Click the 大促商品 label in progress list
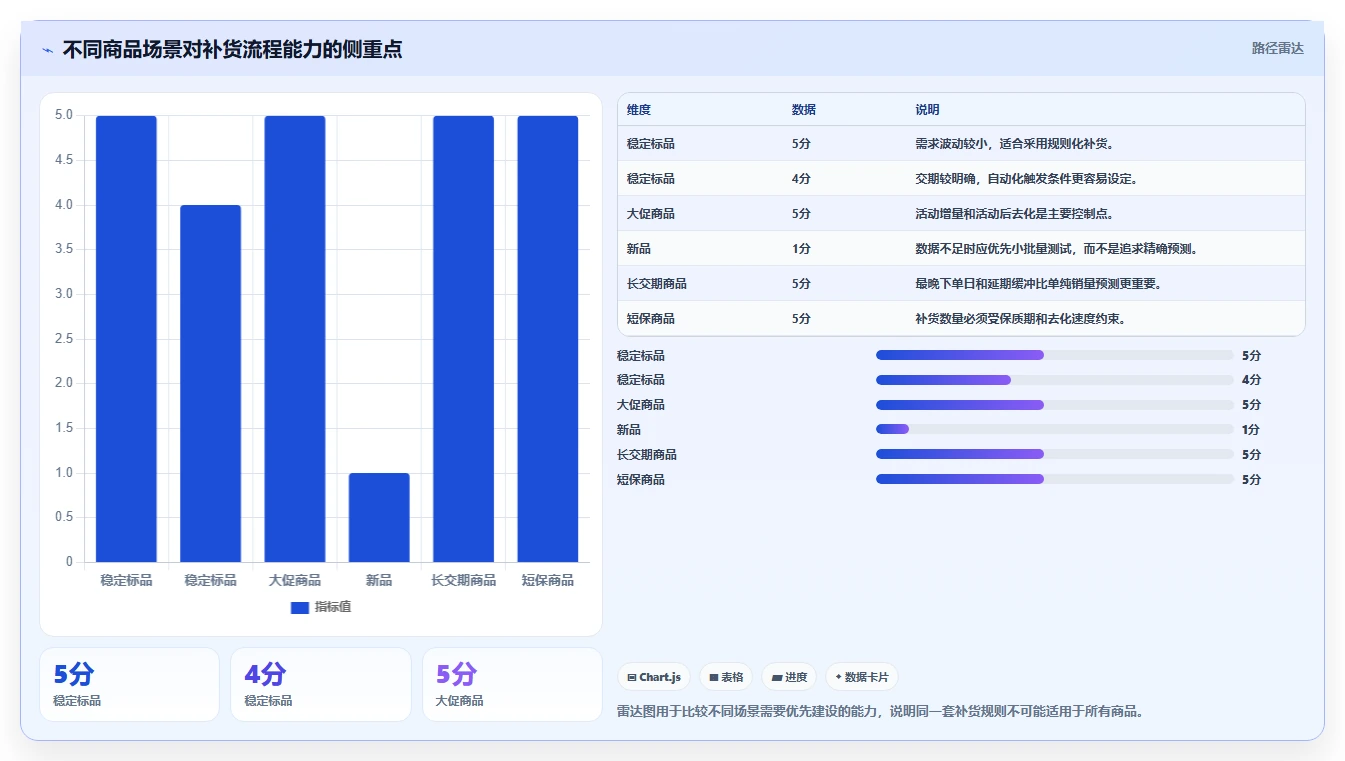The image size is (1345, 761). point(641,405)
